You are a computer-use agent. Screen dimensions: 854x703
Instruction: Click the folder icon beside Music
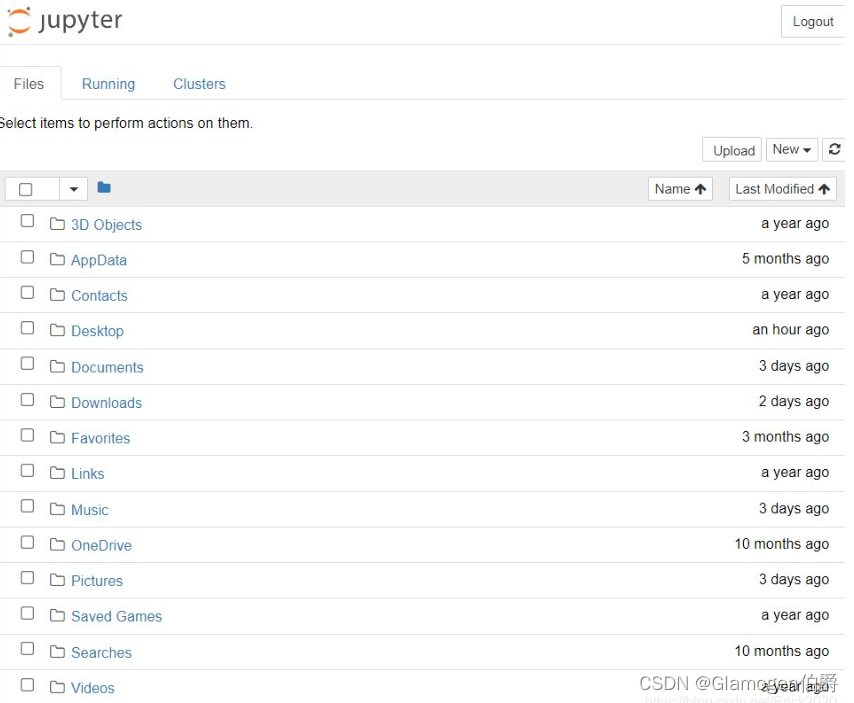click(56, 509)
